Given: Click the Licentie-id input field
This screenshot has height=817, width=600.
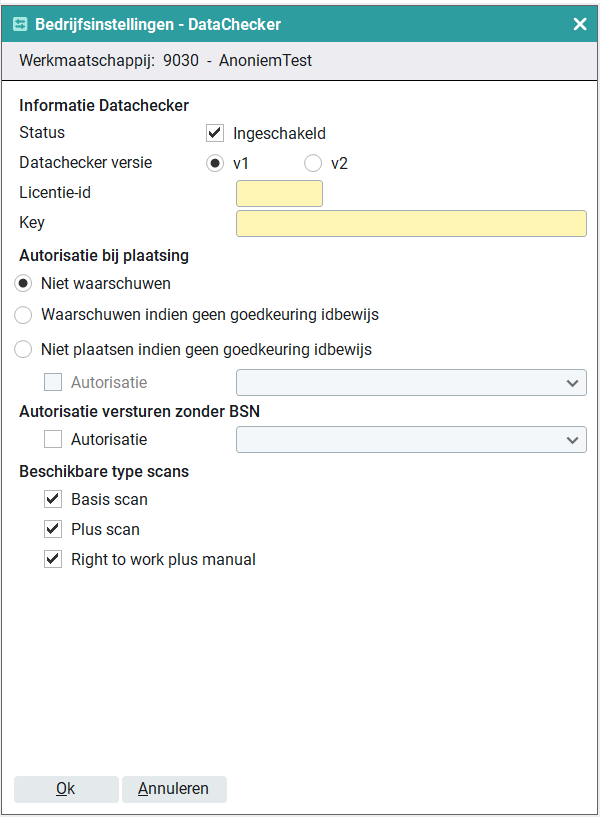Looking at the screenshot, I should click(x=279, y=193).
